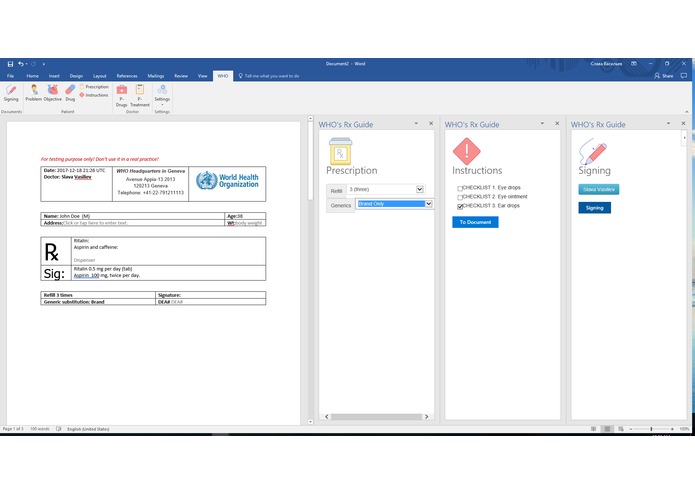Image resolution: width=695 pixels, height=494 pixels.
Task: Go to the Design tab
Action: [76, 76]
